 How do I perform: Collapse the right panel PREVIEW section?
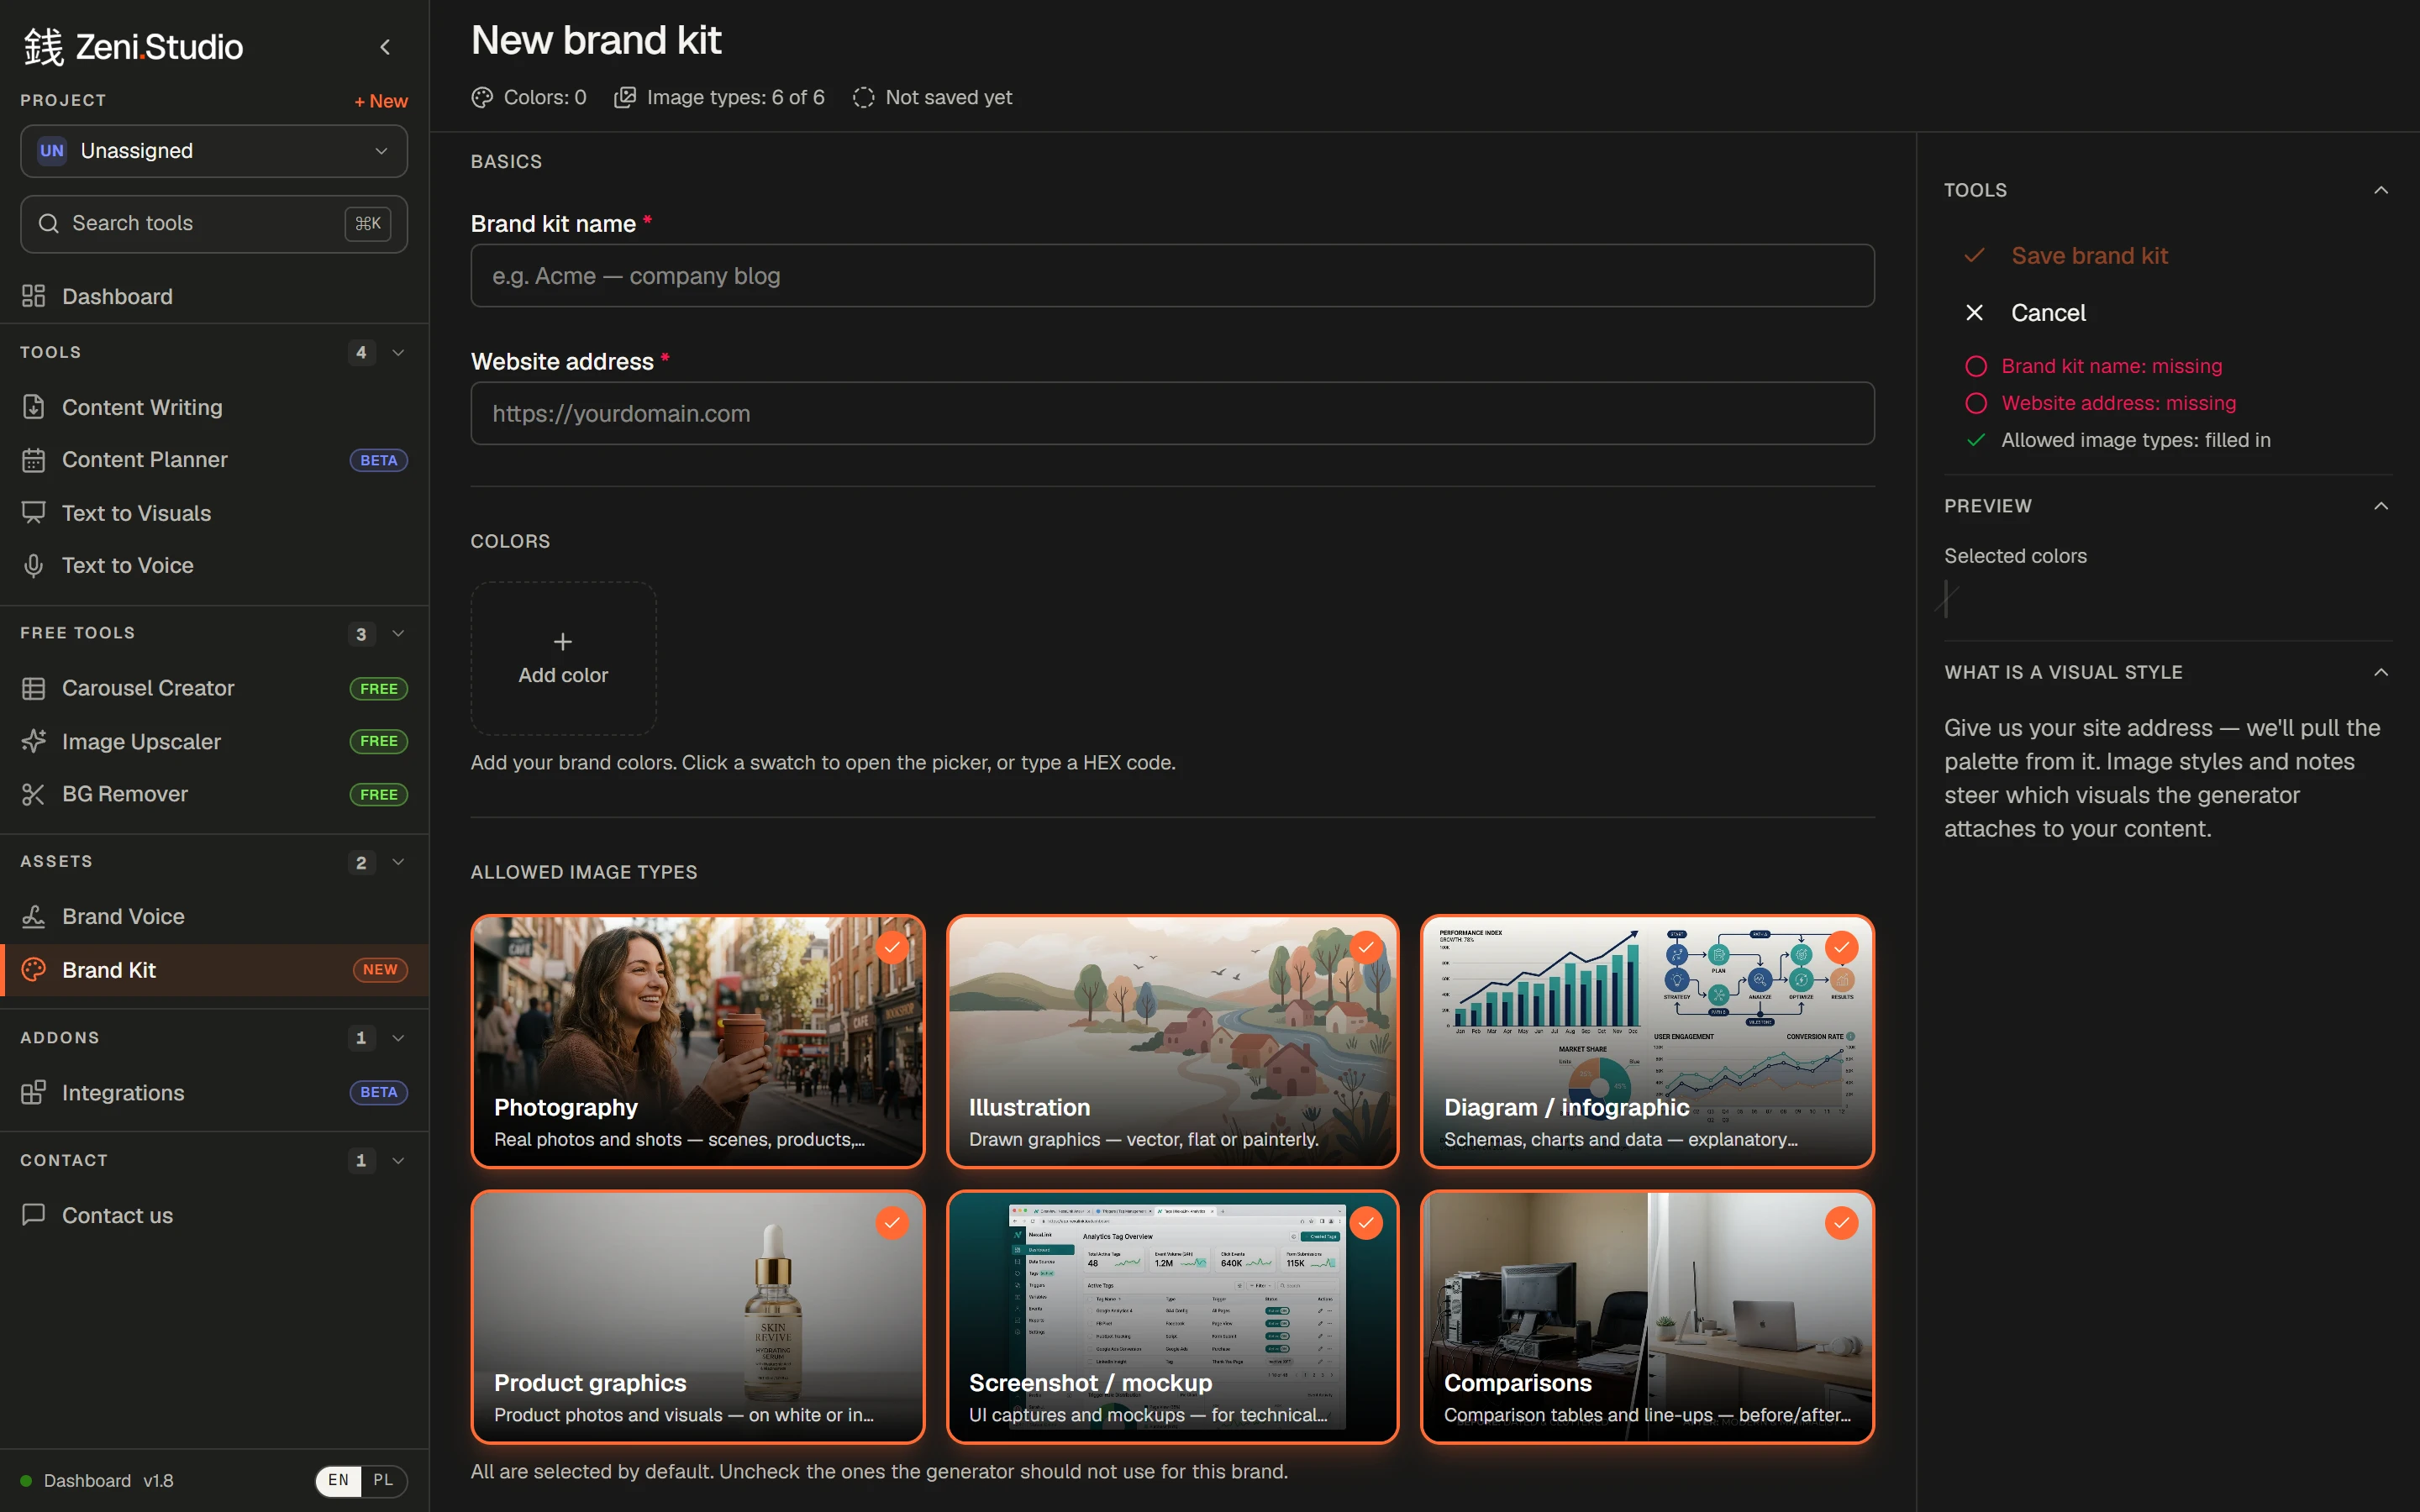2381,506
